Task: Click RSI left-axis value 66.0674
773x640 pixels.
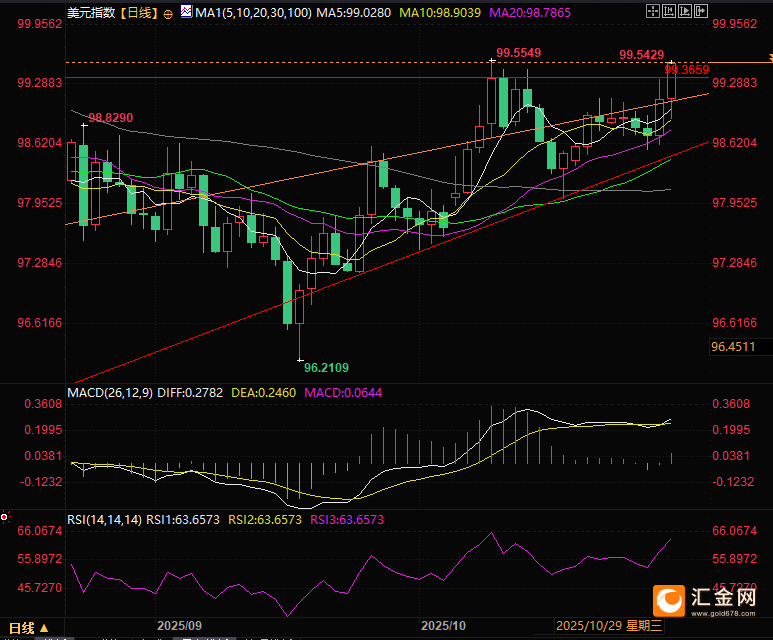Action: pyautogui.click(x=40, y=531)
